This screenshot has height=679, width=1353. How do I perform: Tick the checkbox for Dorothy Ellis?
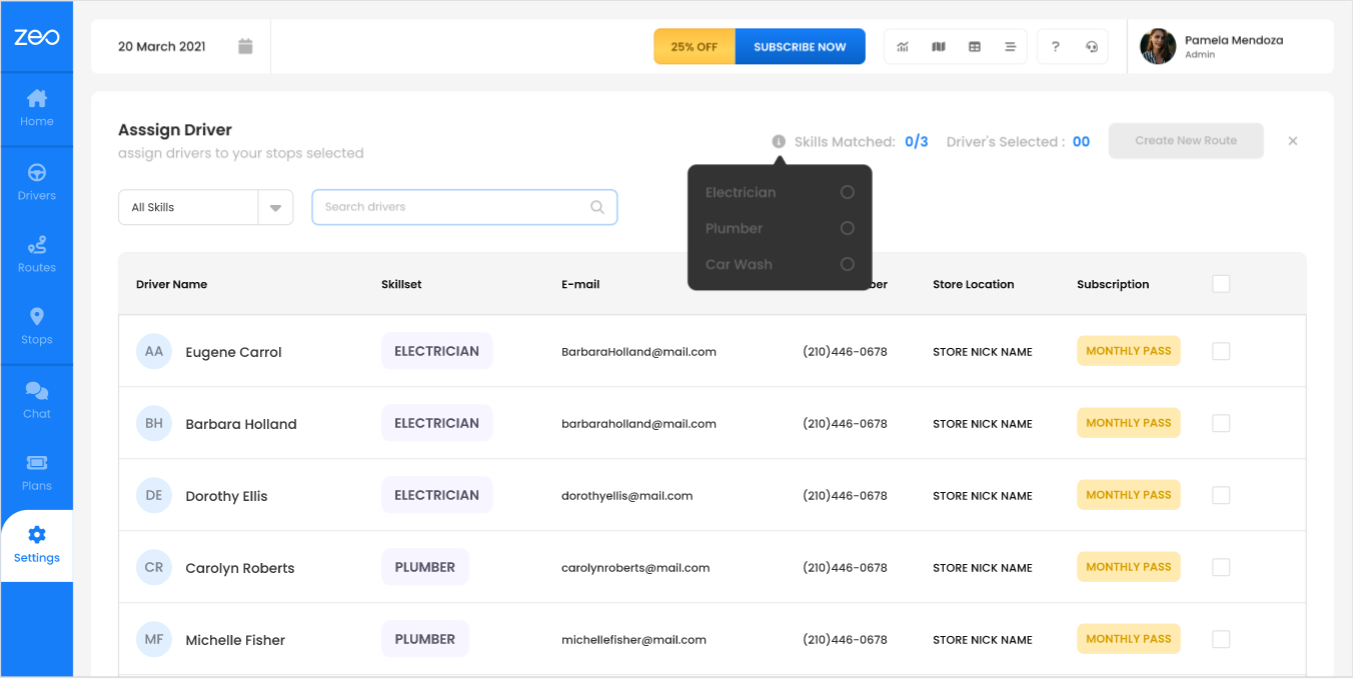pyautogui.click(x=1221, y=495)
